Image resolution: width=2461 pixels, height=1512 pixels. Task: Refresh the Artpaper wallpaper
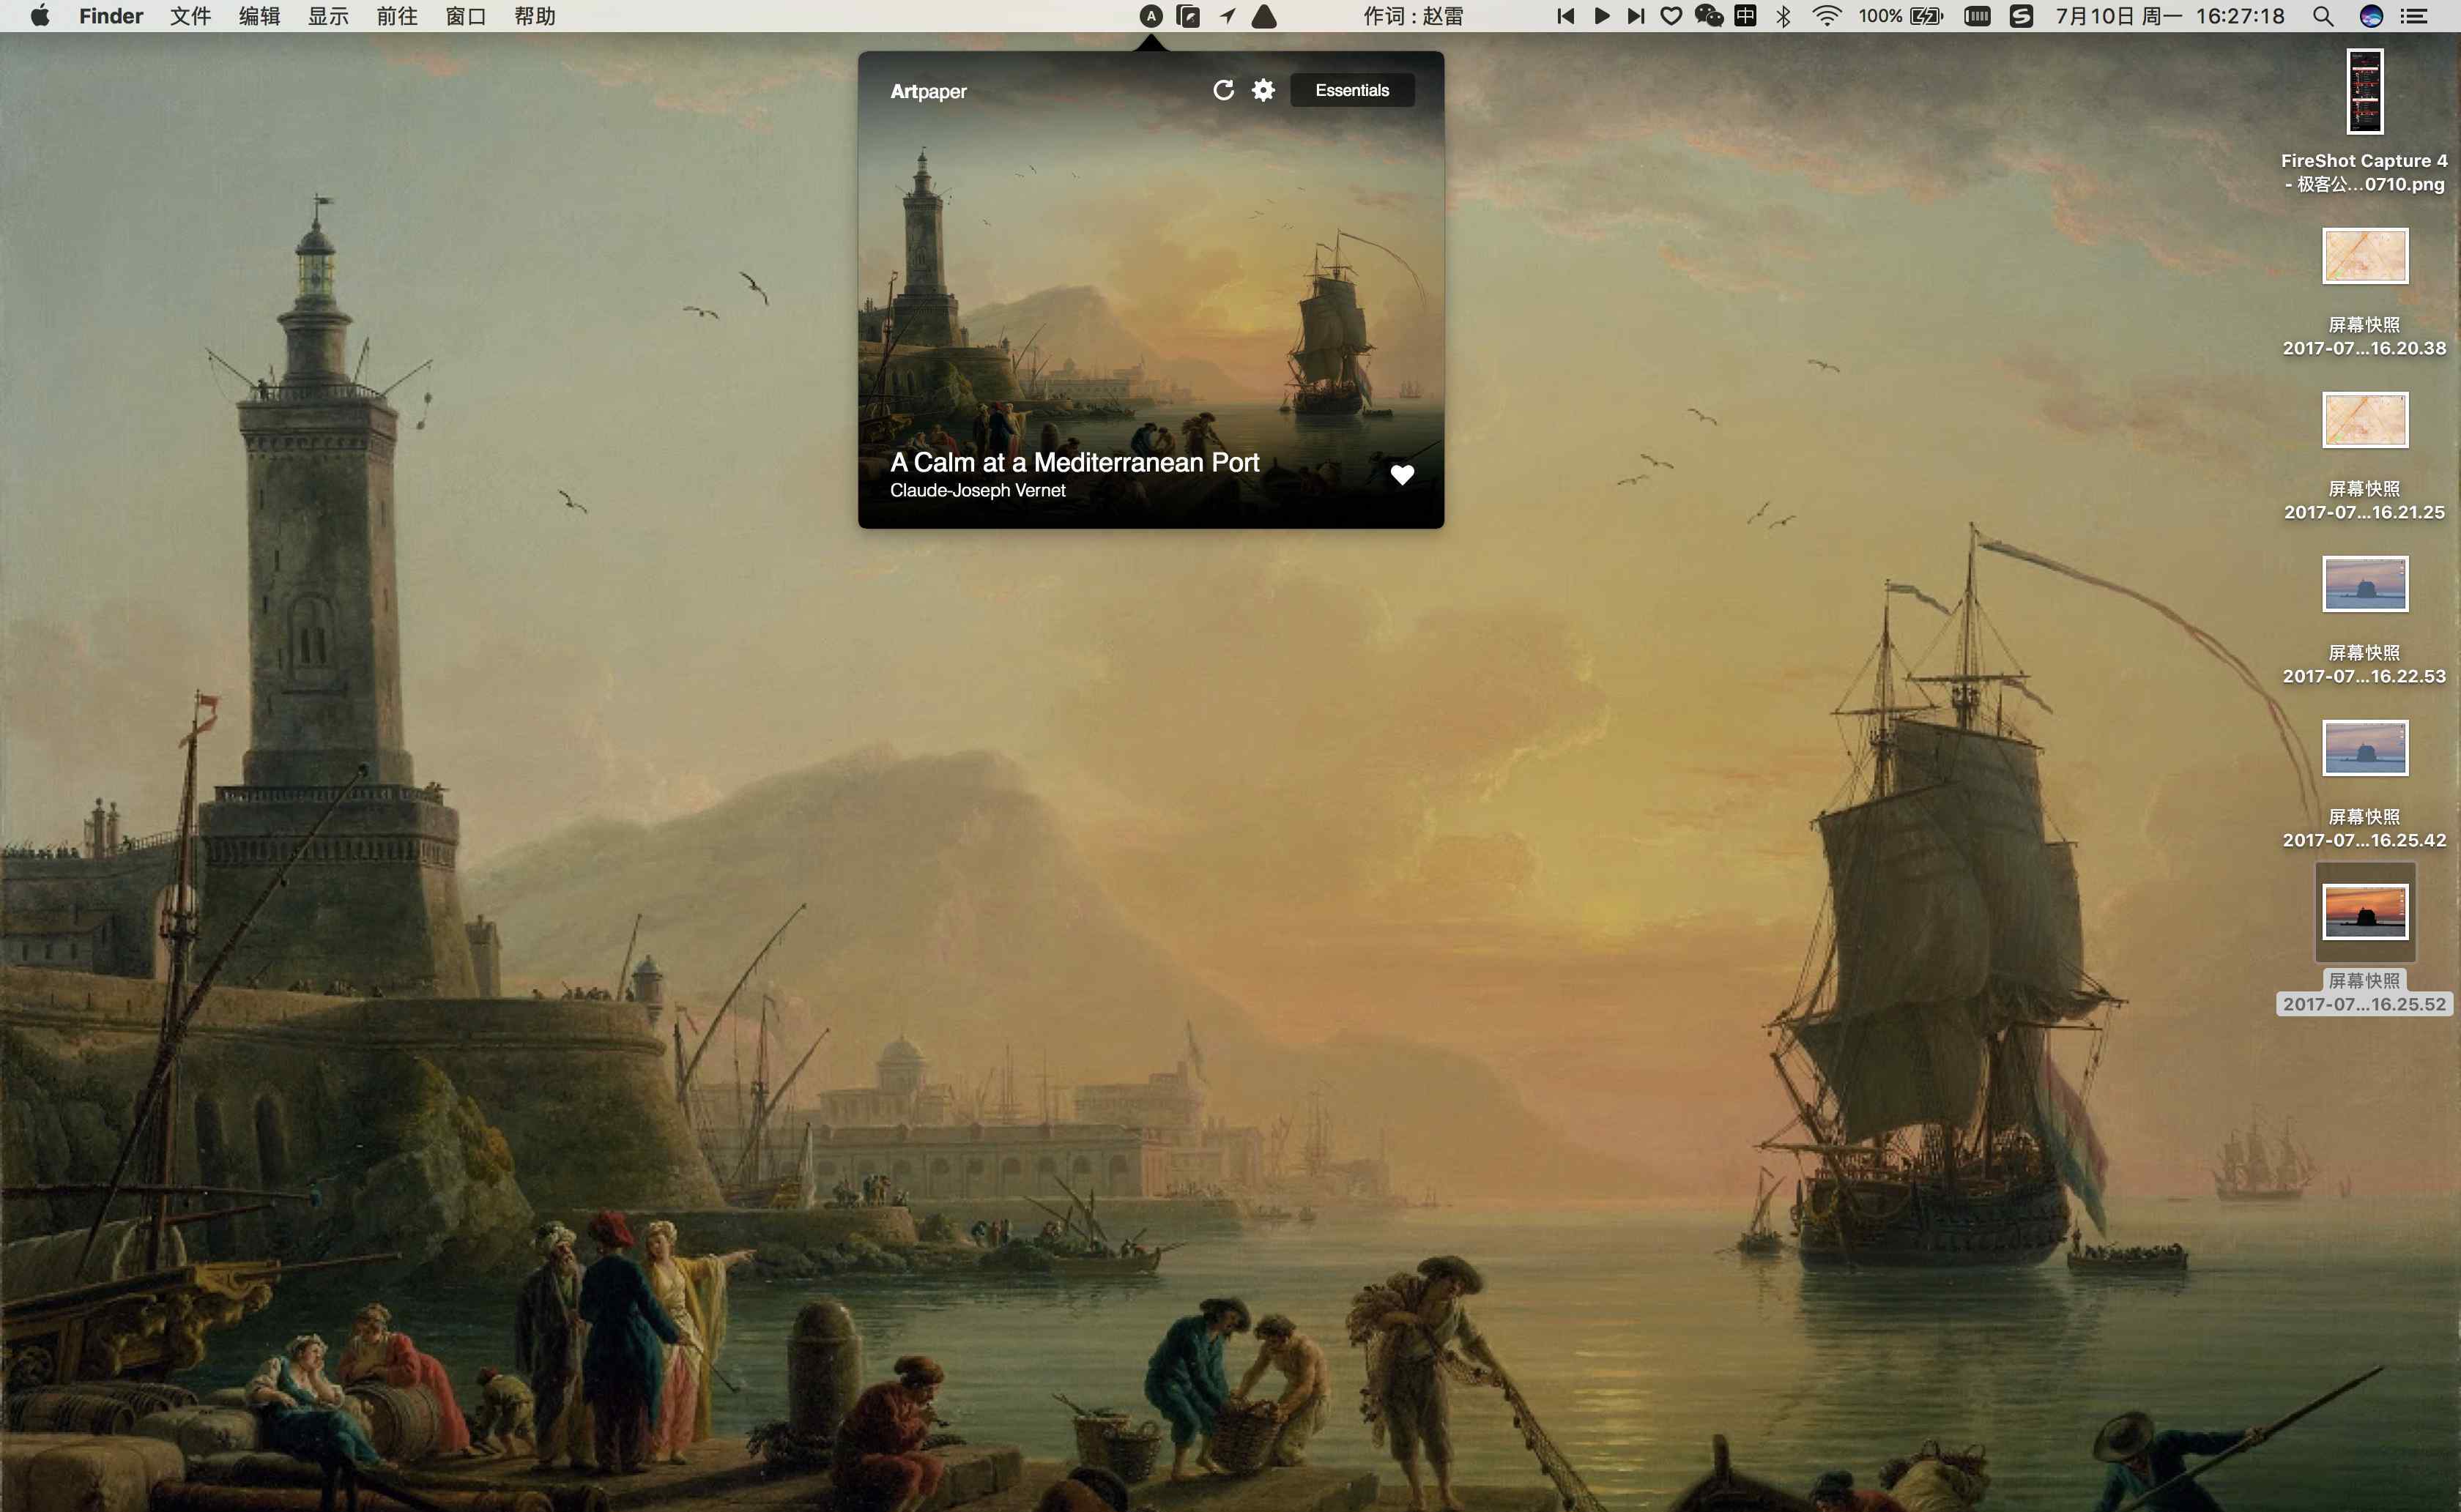1223,90
